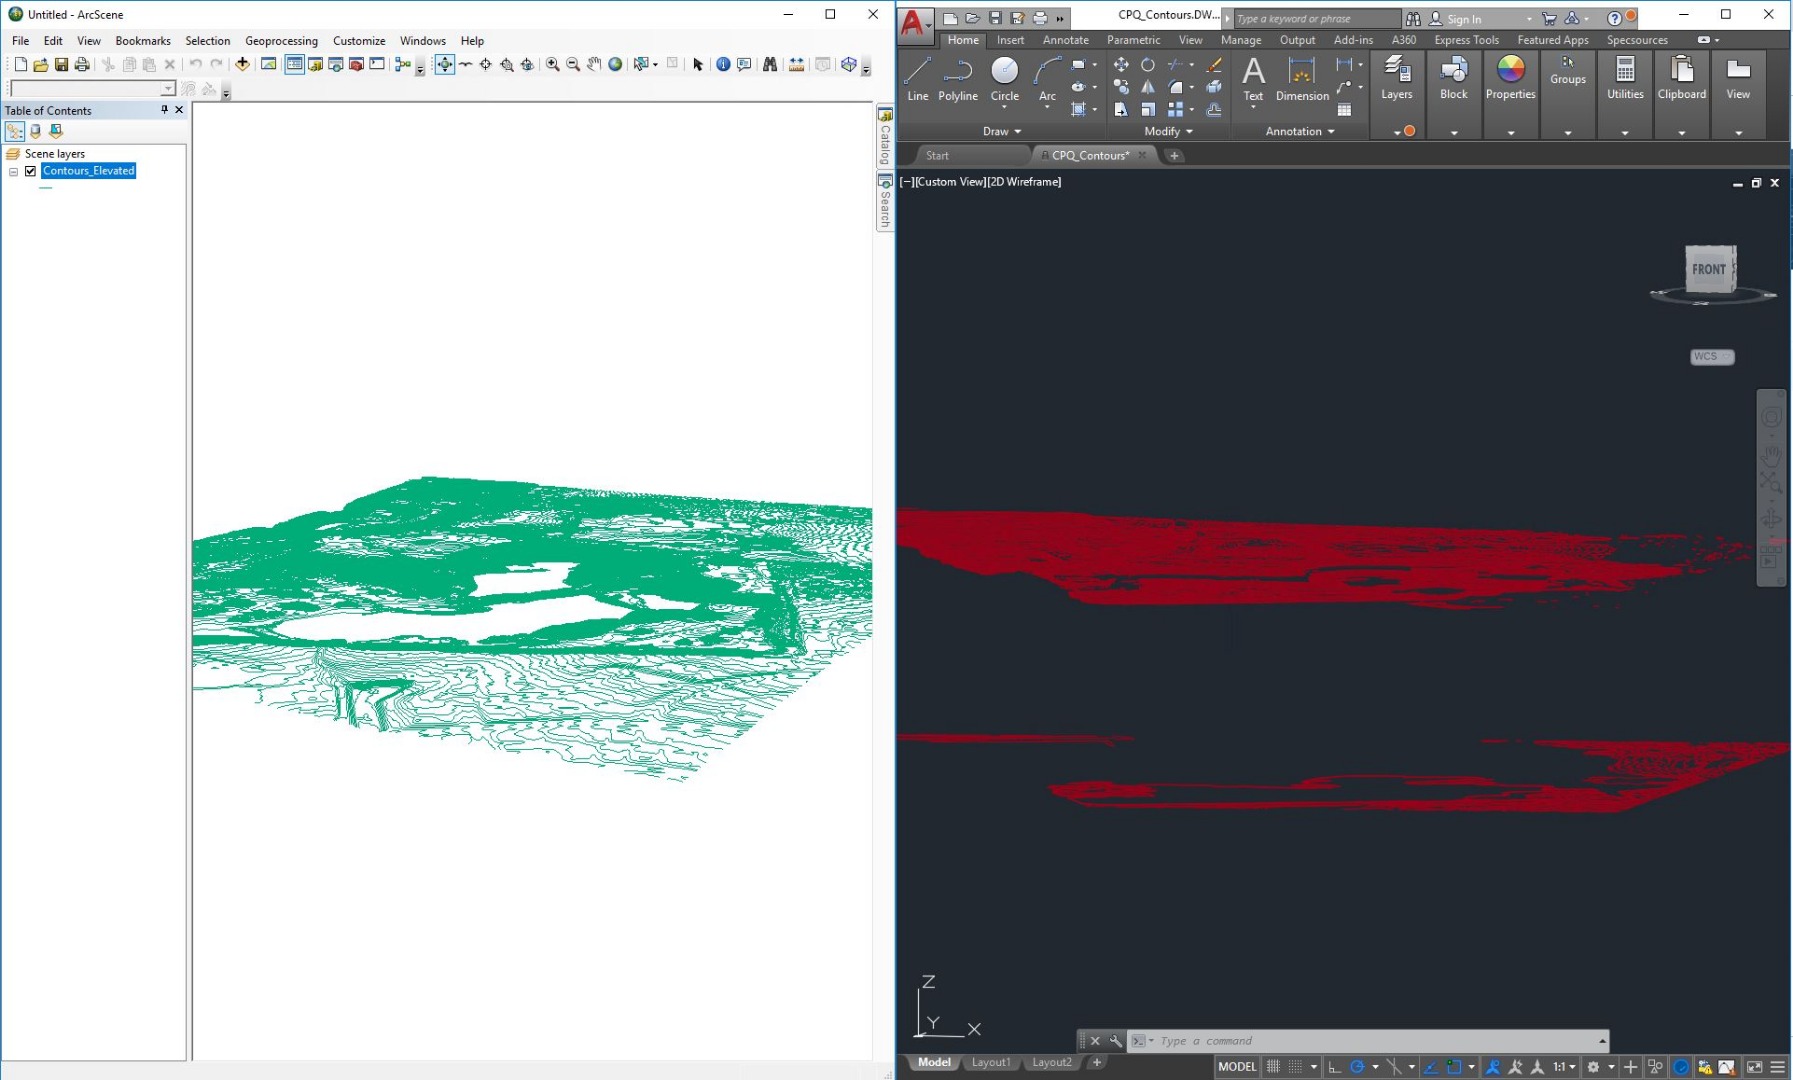
Task: Click the Rotate tool in Modify panel
Action: (1148, 64)
